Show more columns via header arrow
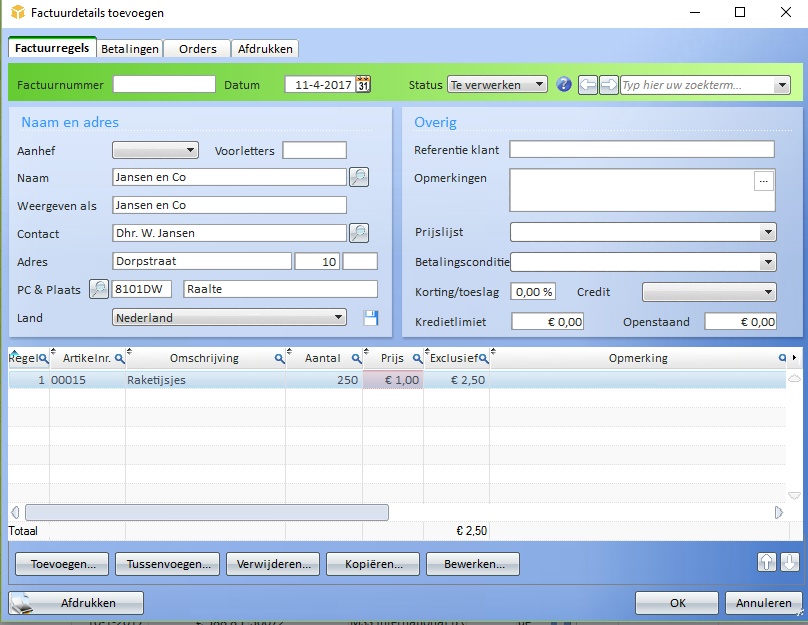Image resolution: width=808 pixels, height=625 pixels. (795, 357)
